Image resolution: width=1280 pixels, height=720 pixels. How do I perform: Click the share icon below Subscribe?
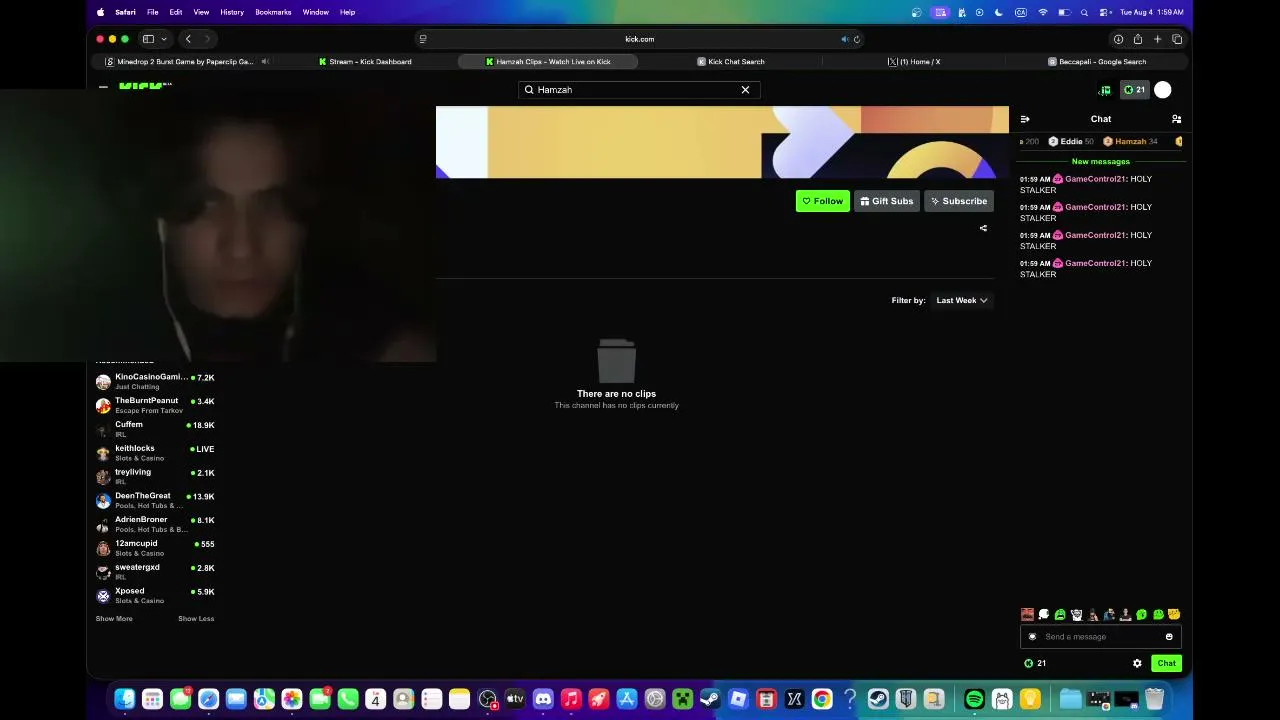[x=983, y=228]
